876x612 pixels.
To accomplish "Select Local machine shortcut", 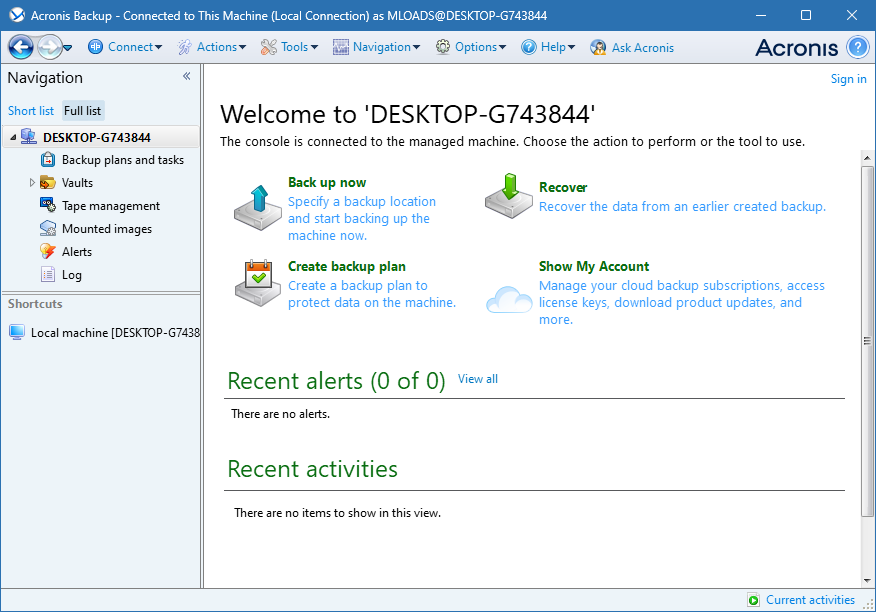I will click(x=115, y=333).
